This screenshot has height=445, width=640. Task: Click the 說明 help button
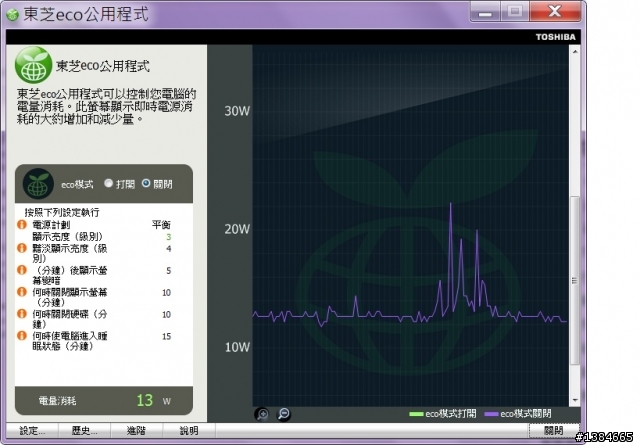coord(189,431)
